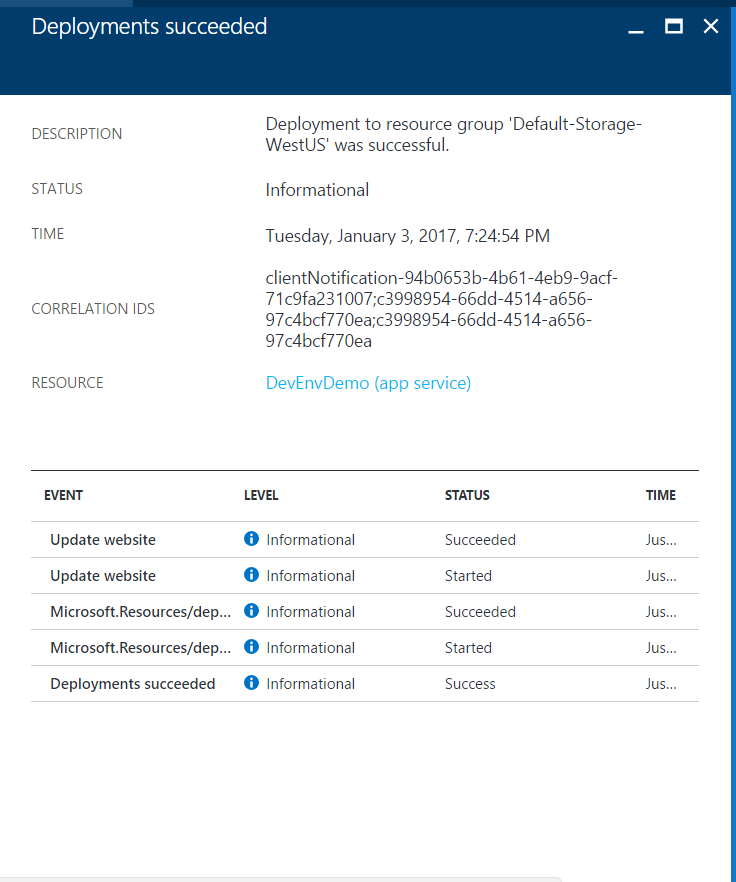The image size is (736, 882).
Task: Select first Microsoft.Resources/dep... event name
Action: point(141,612)
